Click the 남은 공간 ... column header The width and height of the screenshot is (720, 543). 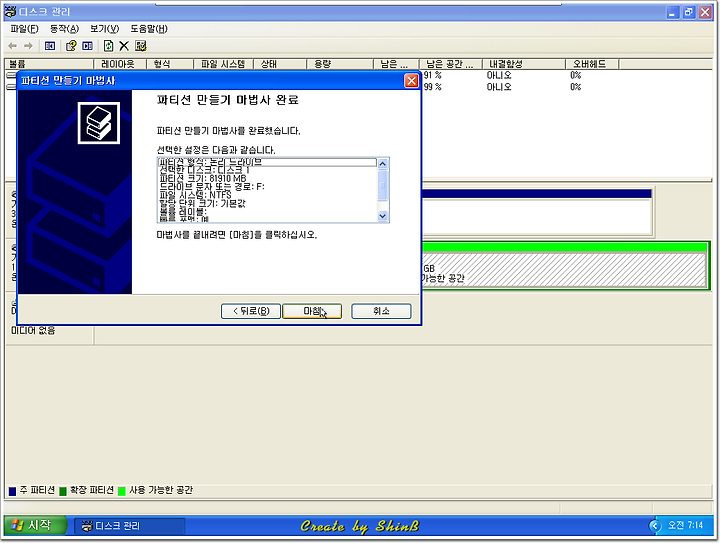point(450,64)
